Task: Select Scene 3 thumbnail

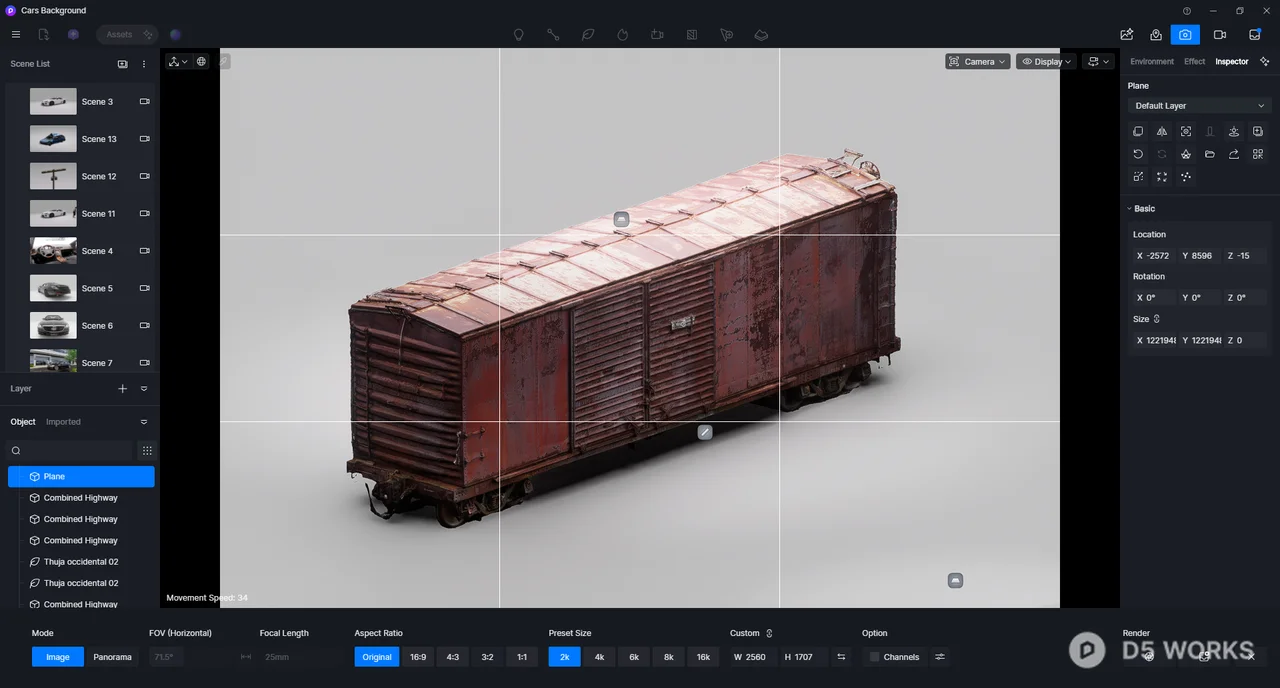Action: (x=53, y=101)
